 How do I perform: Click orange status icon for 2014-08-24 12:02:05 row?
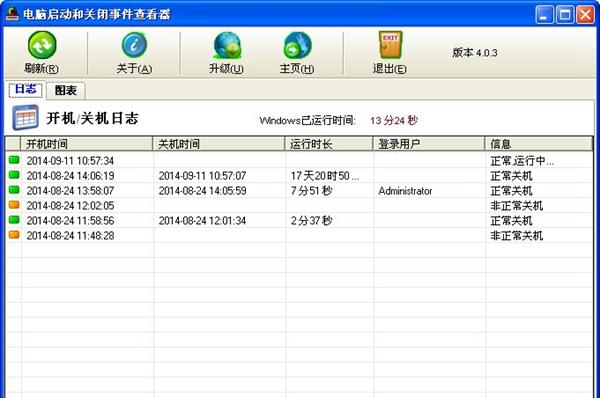14,205
